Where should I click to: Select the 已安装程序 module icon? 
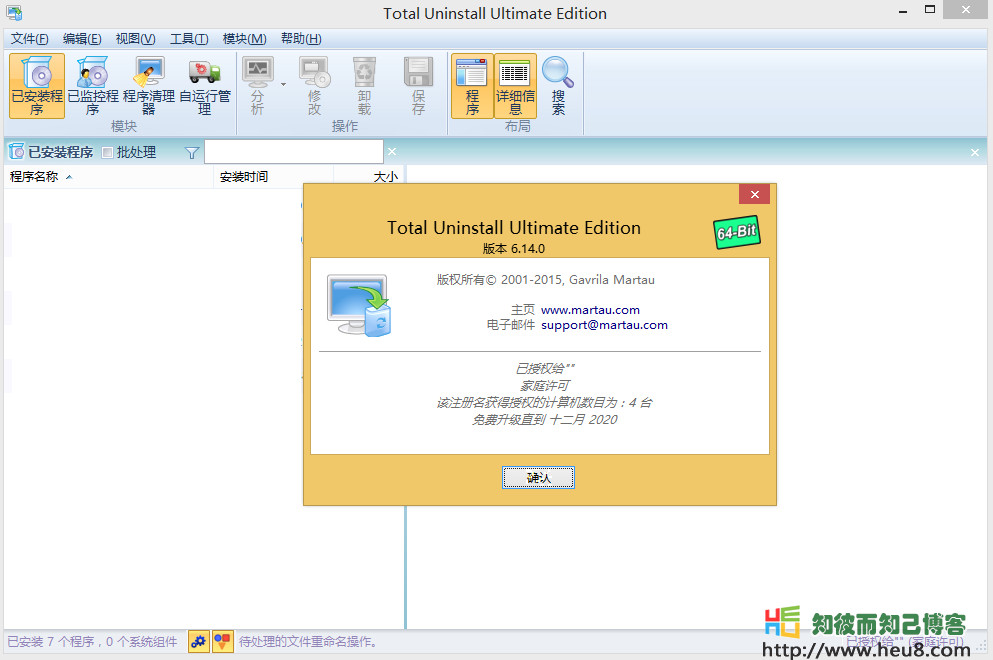click(36, 85)
